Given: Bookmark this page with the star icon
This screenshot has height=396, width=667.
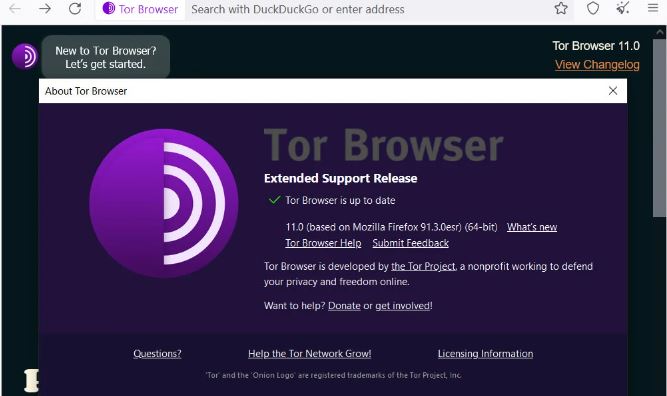Looking at the screenshot, I should (x=561, y=9).
